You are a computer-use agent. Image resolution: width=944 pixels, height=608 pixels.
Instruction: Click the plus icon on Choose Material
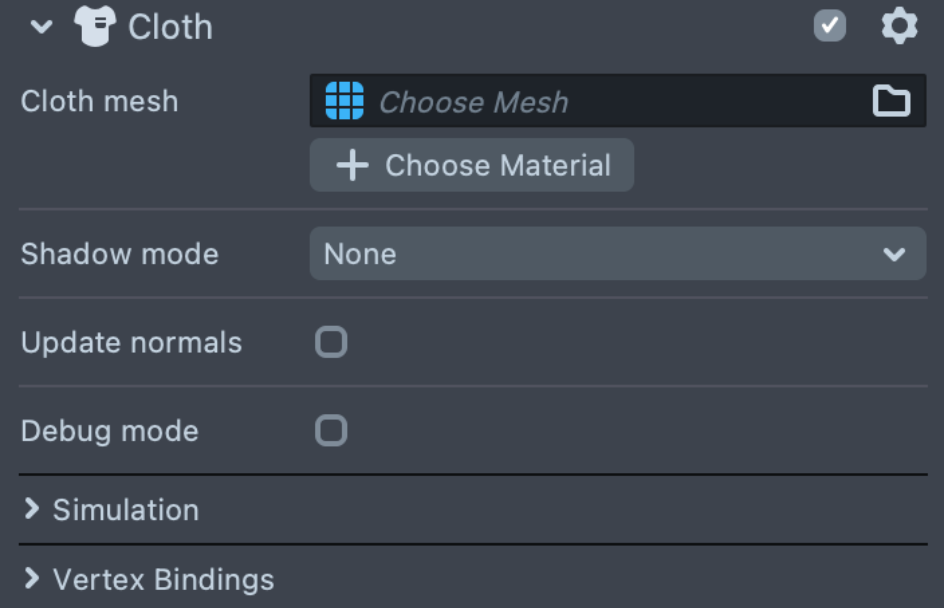click(352, 165)
